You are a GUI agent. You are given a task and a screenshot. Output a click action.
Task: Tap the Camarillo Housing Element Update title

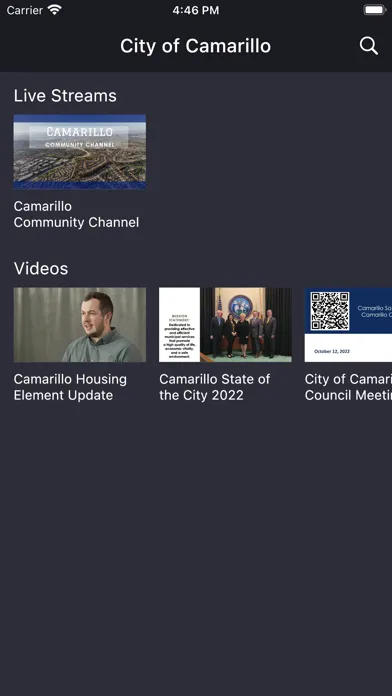[70, 387]
